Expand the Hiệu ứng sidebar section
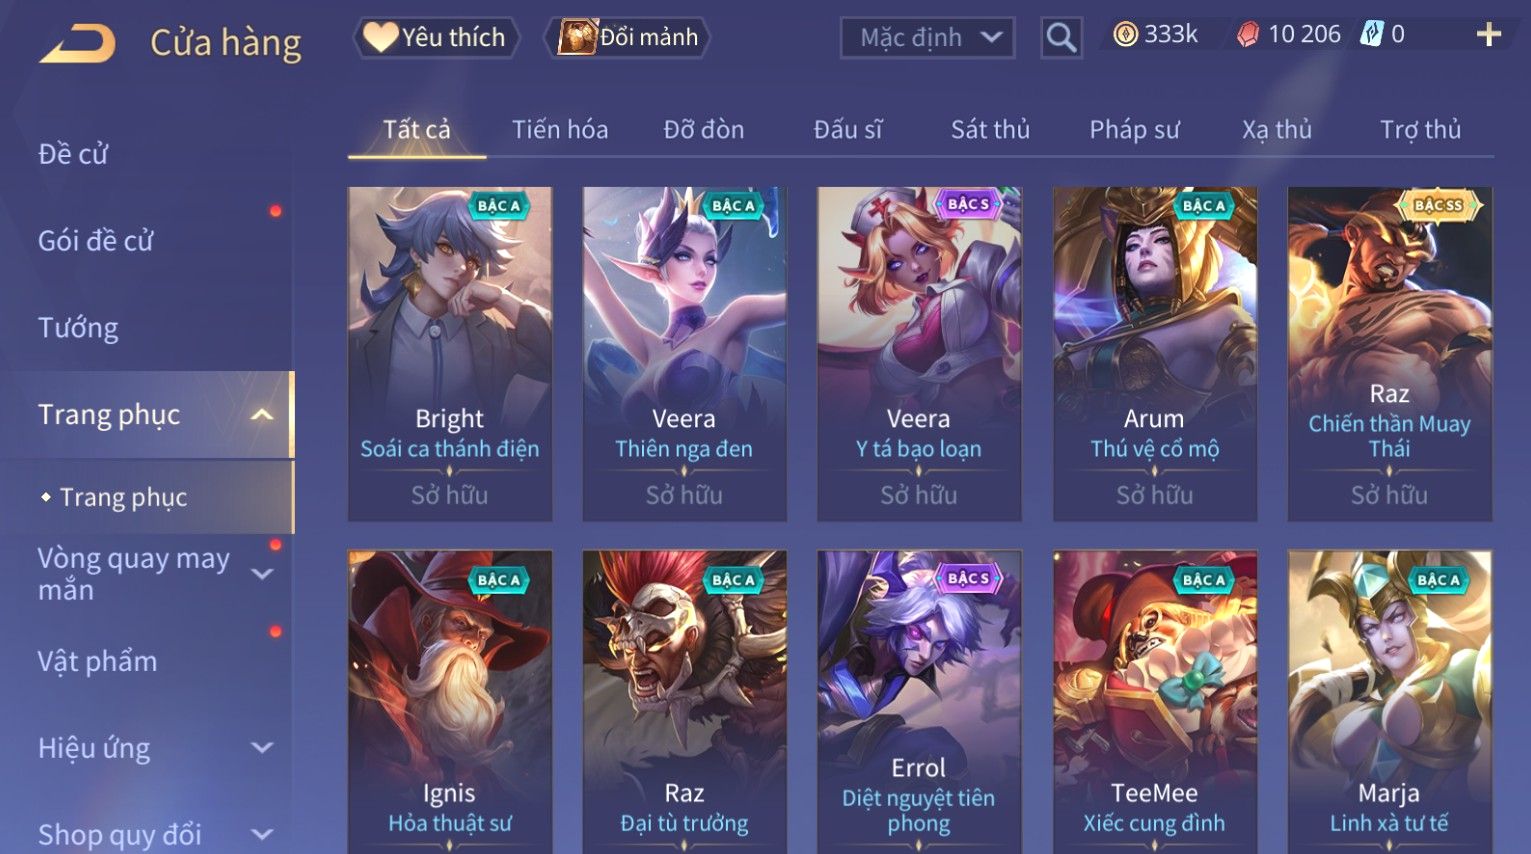The height and width of the screenshot is (854, 1531). [x=262, y=747]
